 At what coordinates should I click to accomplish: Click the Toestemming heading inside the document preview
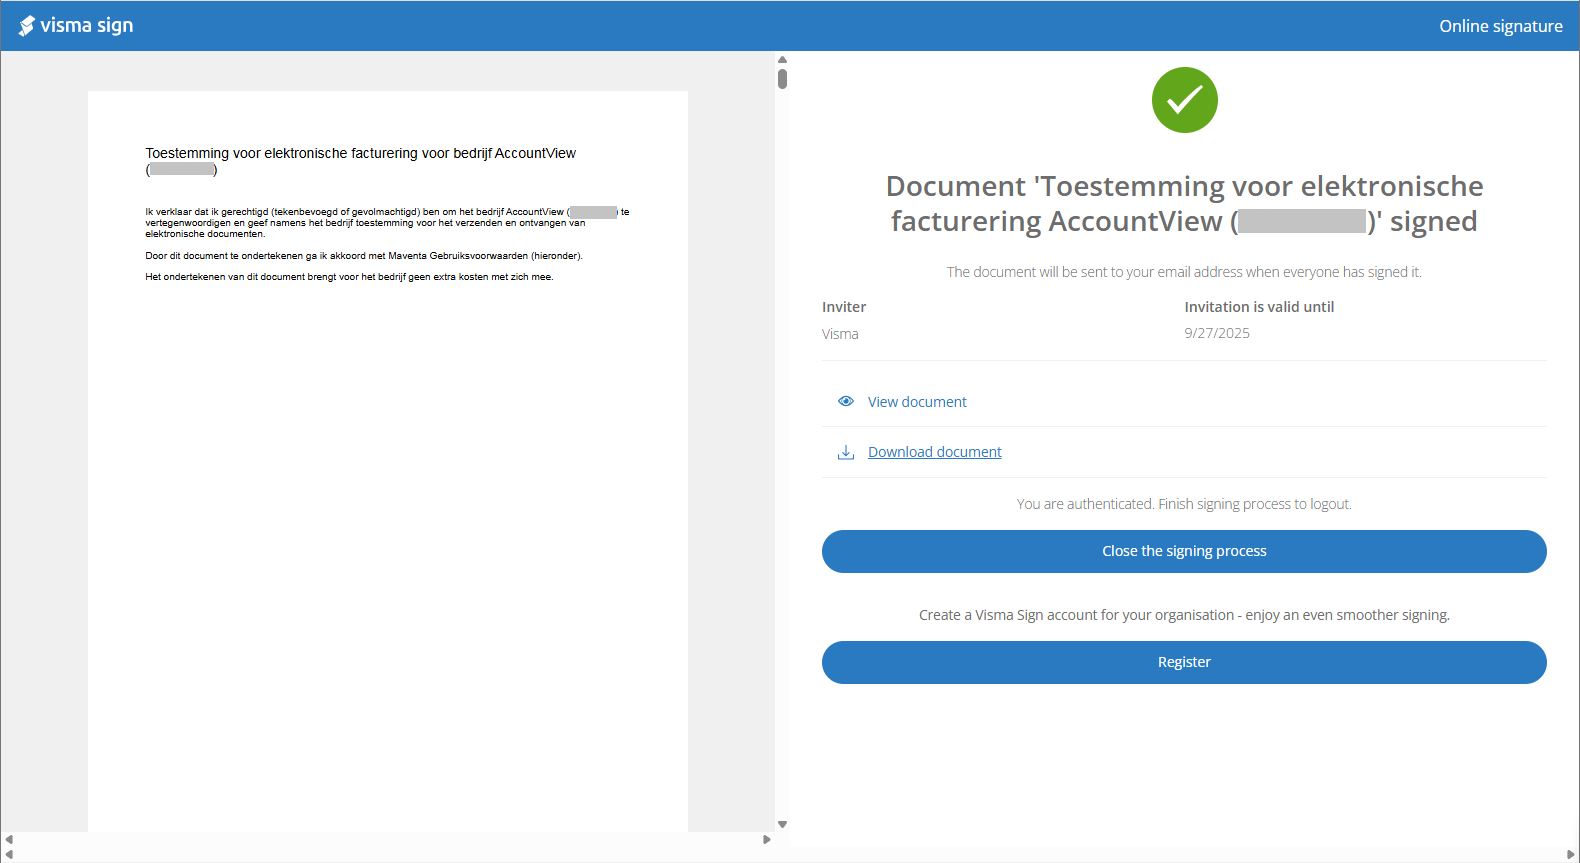360,153
